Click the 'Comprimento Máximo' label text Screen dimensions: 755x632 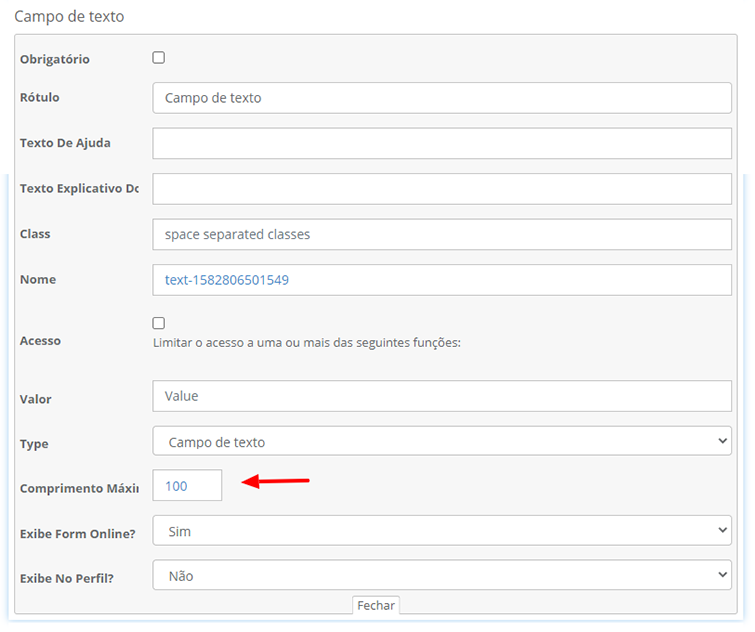[79, 489]
